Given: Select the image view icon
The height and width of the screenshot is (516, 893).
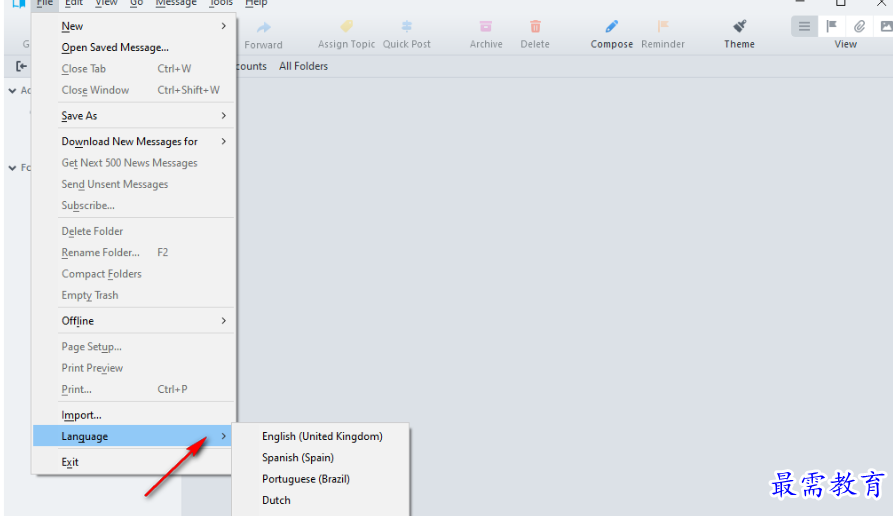Looking at the screenshot, I should coord(886,26).
